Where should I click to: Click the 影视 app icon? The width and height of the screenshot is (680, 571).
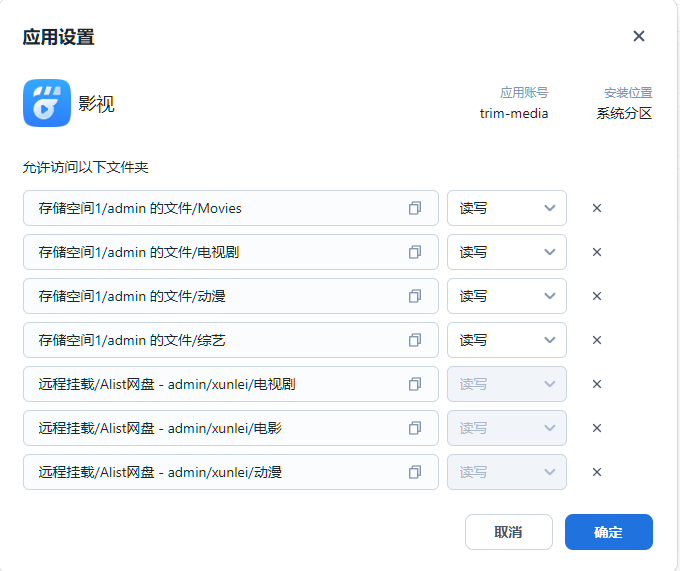[x=47, y=103]
